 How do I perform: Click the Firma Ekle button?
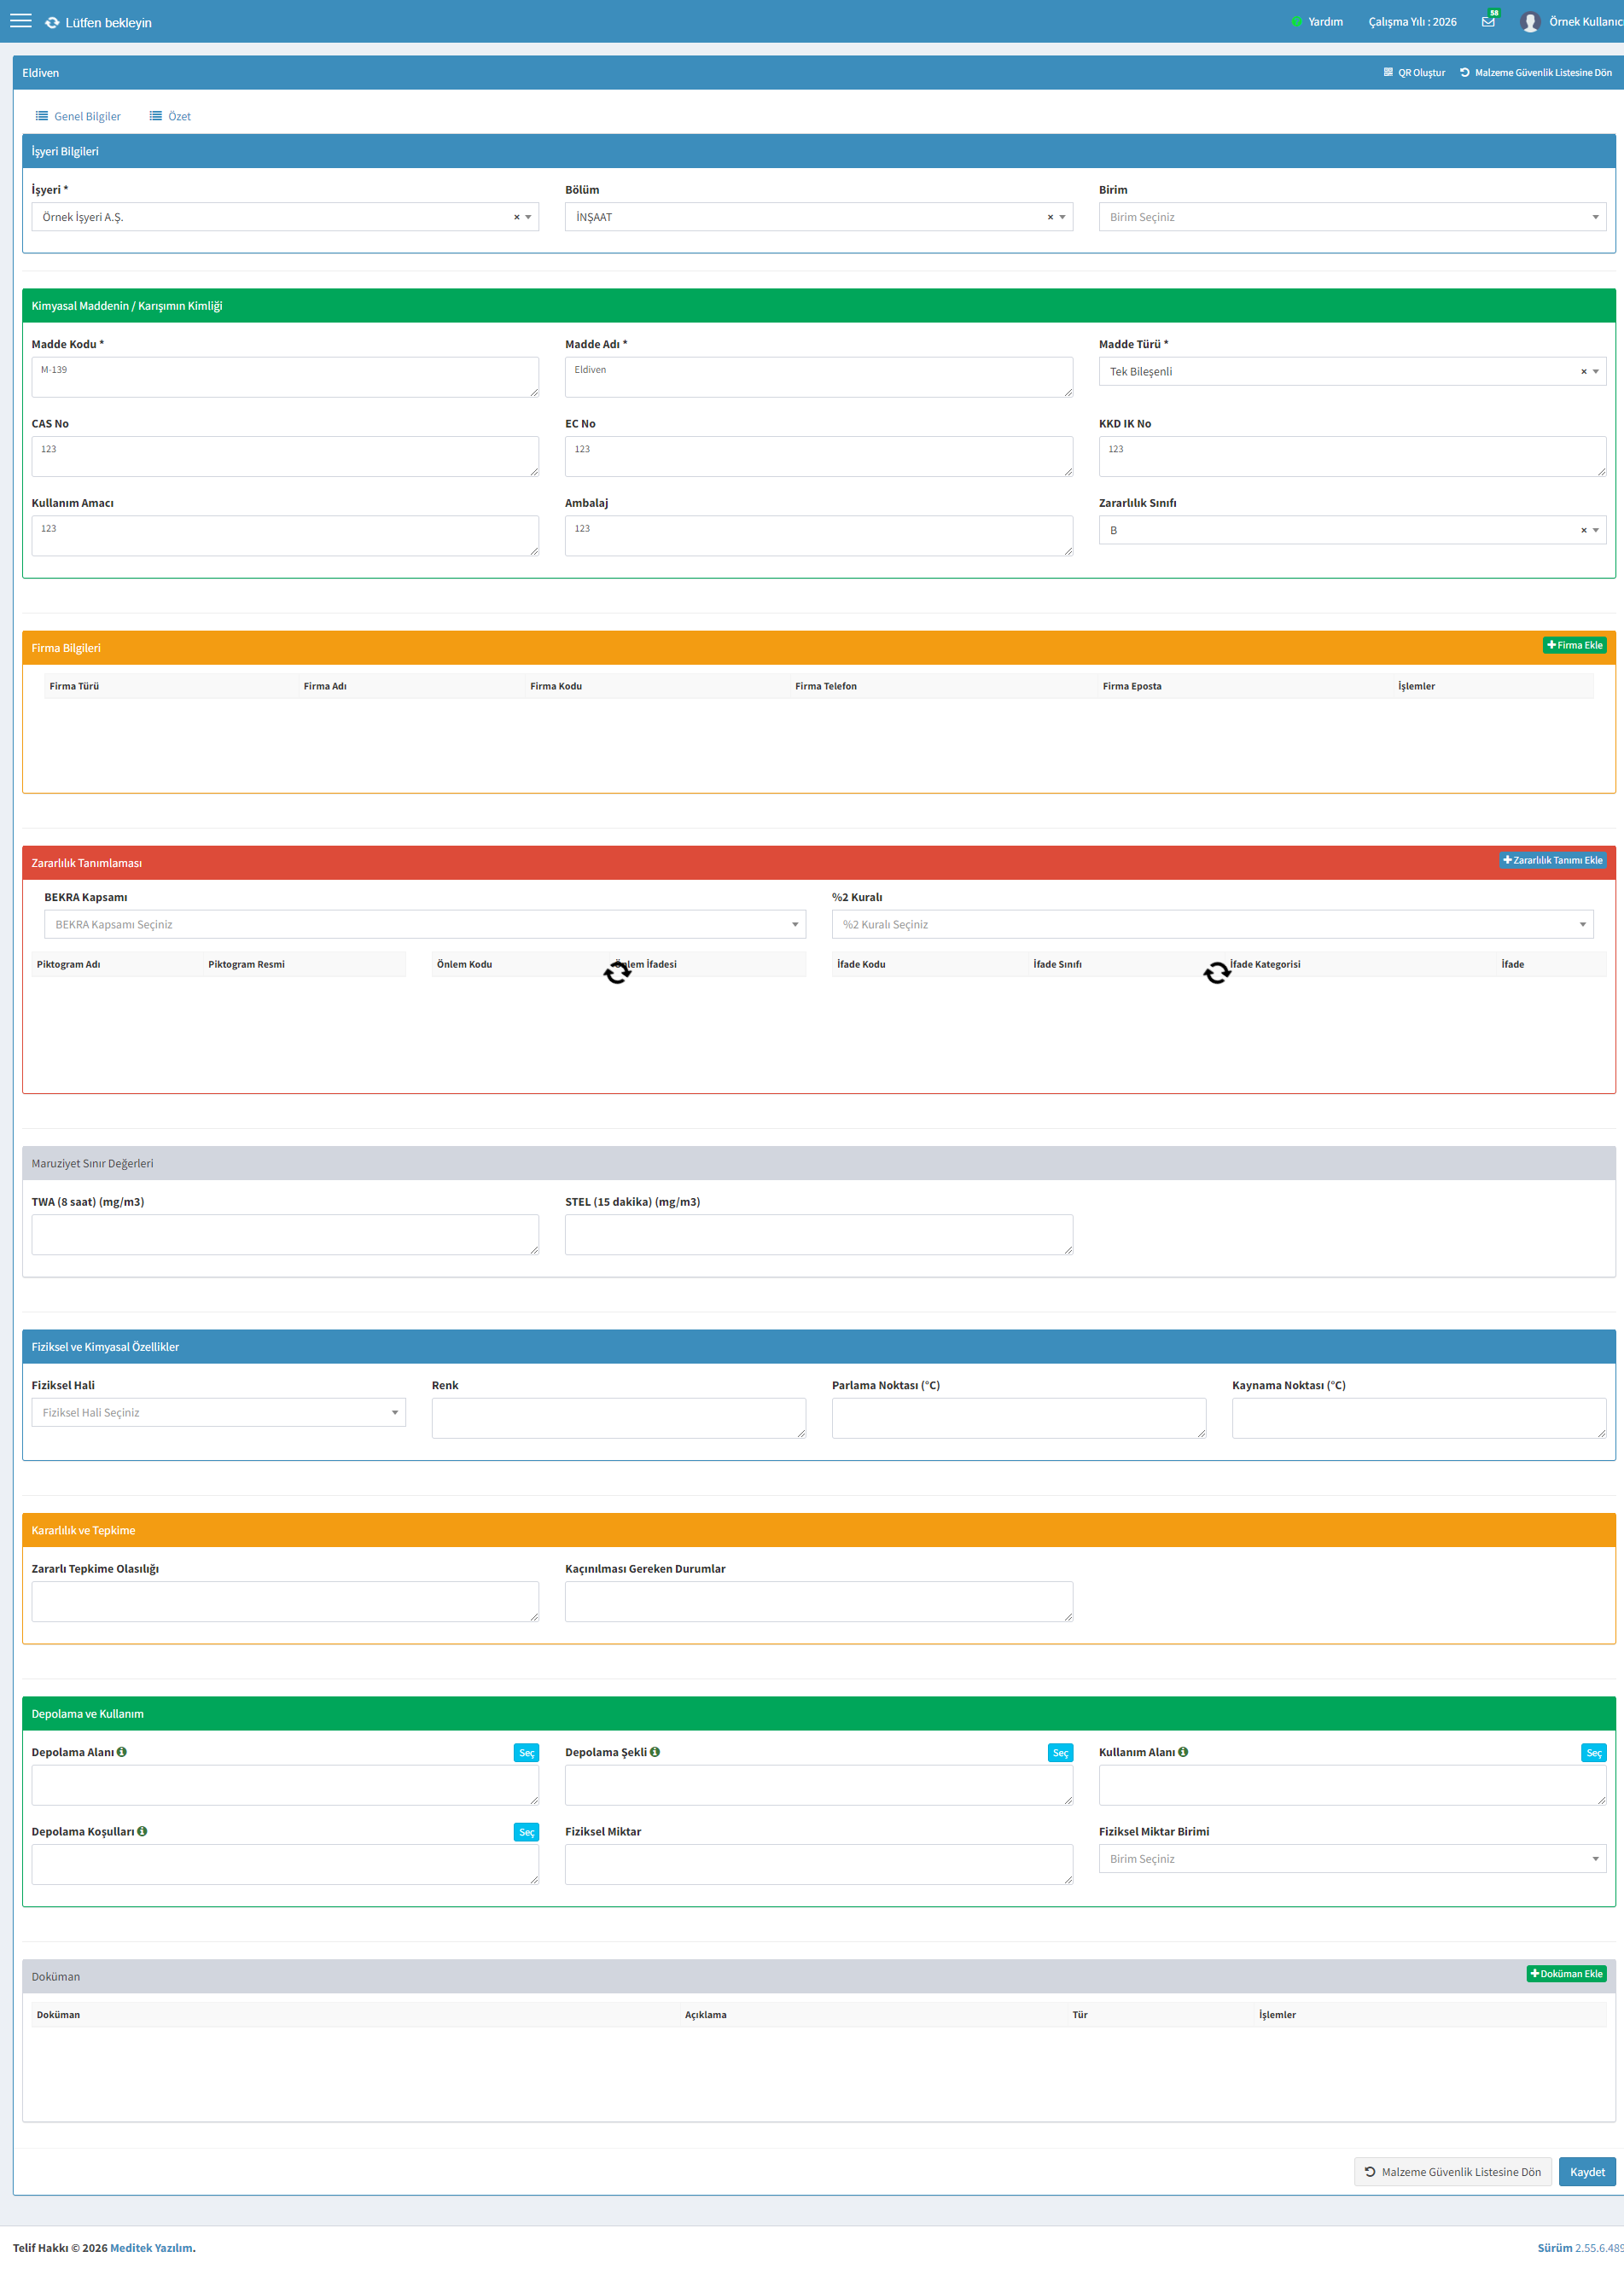click(1574, 645)
